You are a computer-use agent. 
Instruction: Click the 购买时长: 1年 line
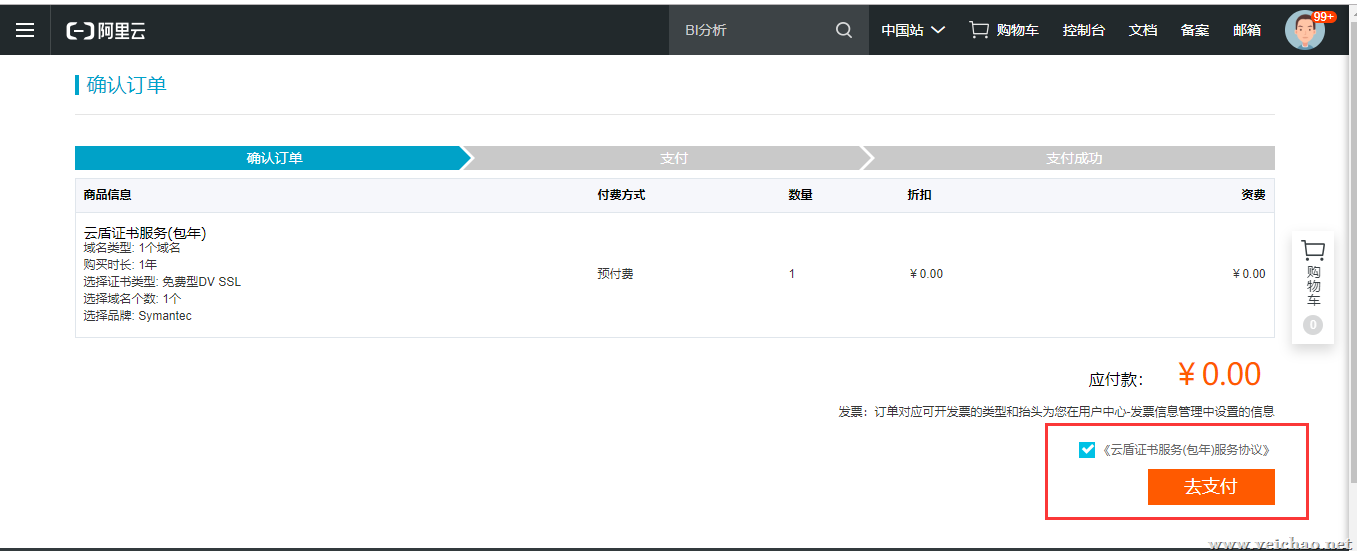tap(120, 265)
